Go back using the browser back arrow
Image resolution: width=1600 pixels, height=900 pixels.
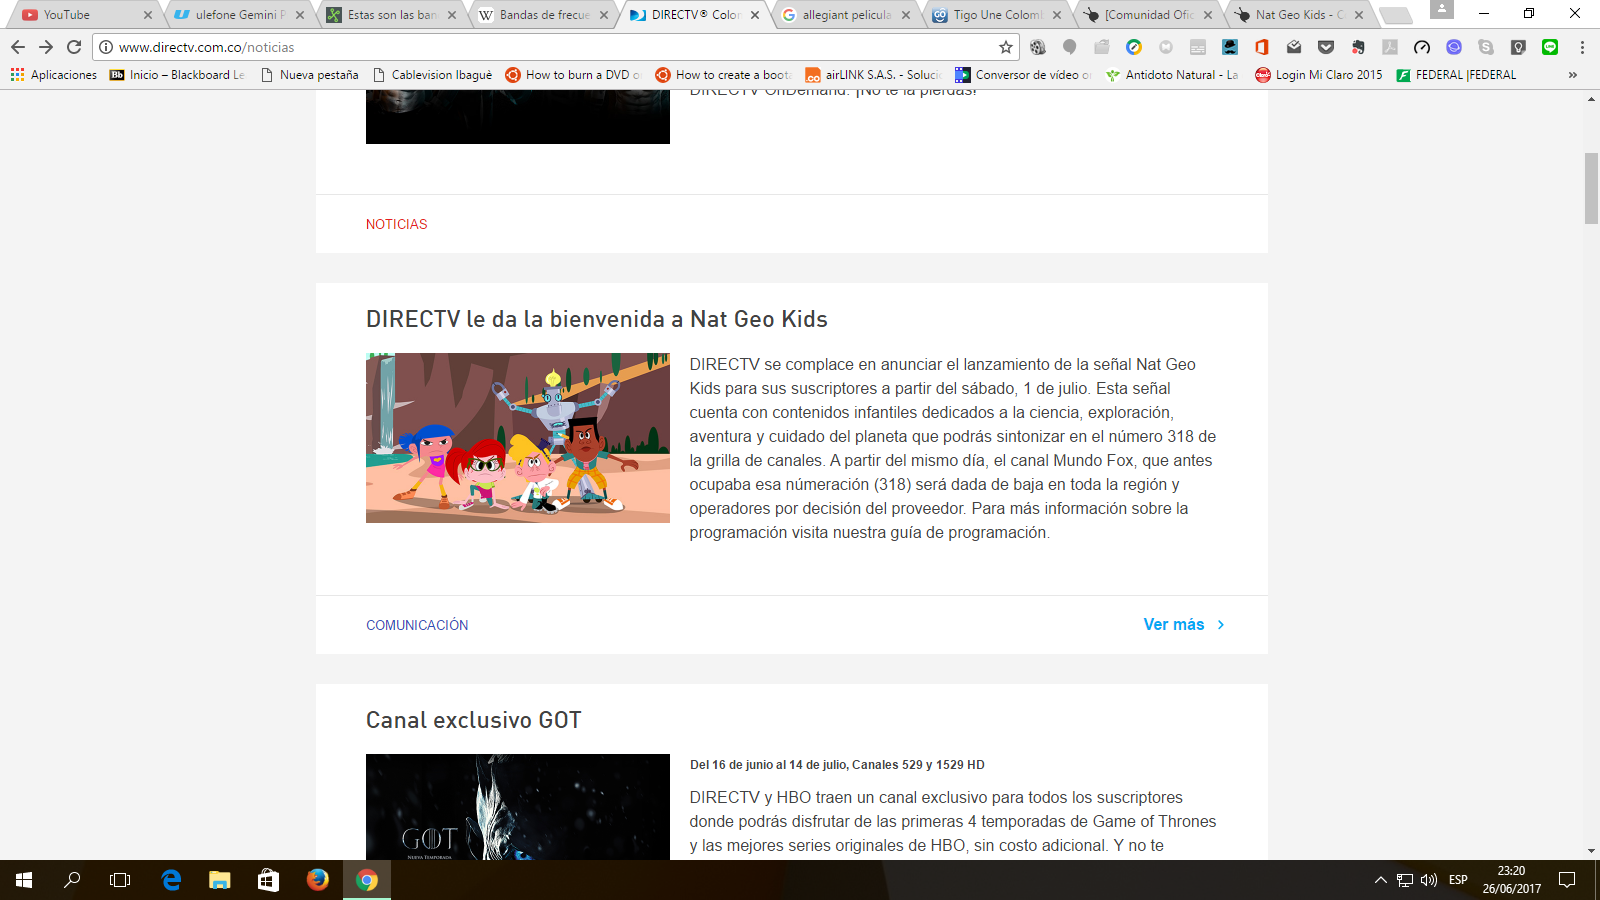[18, 47]
